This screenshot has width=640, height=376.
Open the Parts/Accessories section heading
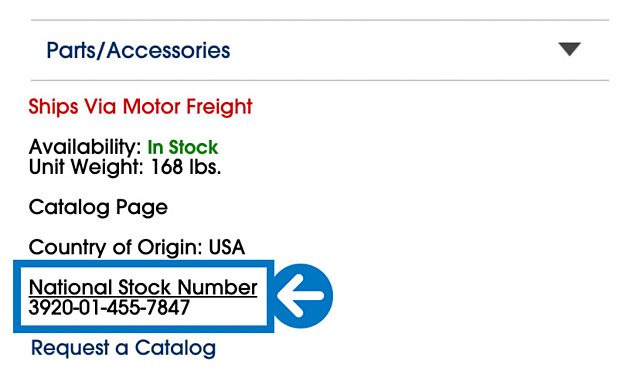tap(138, 50)
